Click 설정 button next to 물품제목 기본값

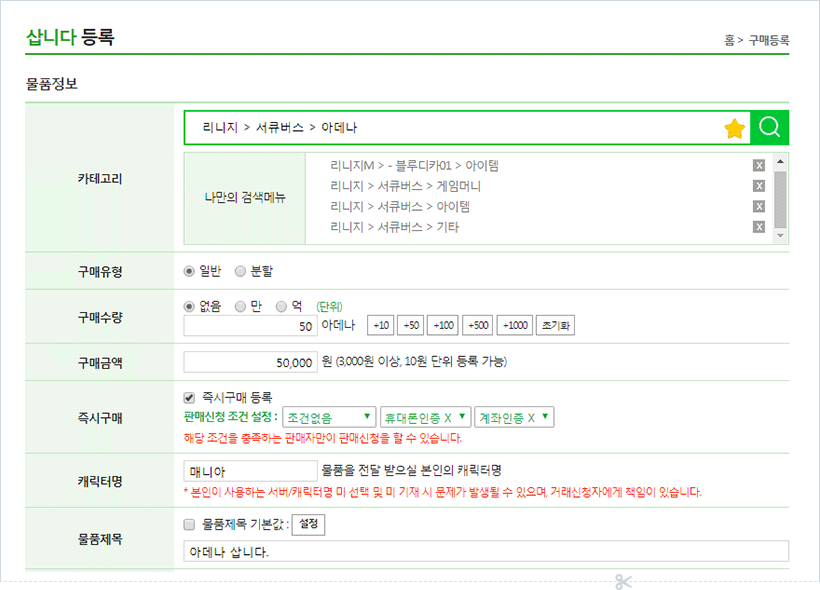point(308,523)
